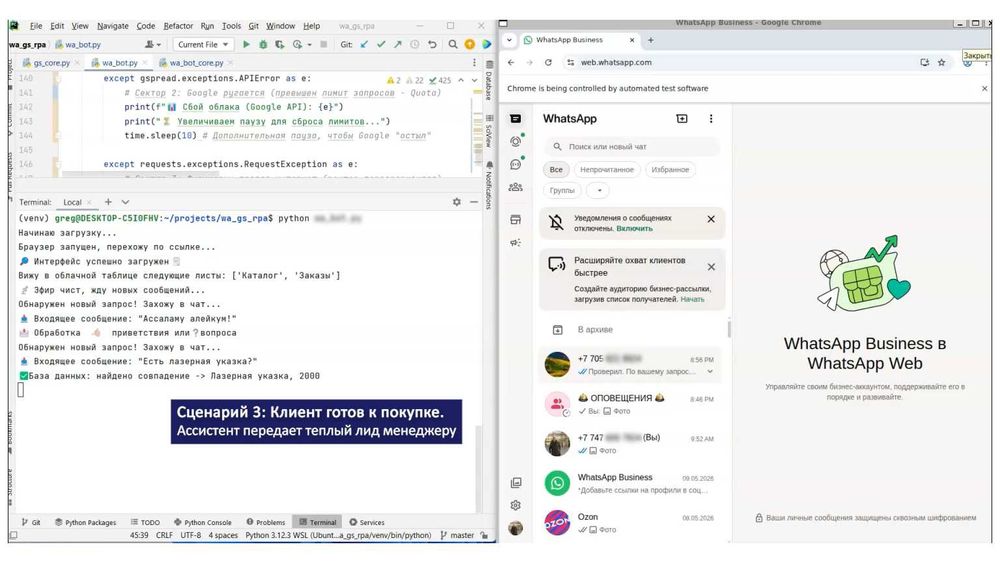The height and width of the screenshot is (563, 1000).
Task: Open WhatsApp Channels sidebar icon
Action: [x=515, y=165]
